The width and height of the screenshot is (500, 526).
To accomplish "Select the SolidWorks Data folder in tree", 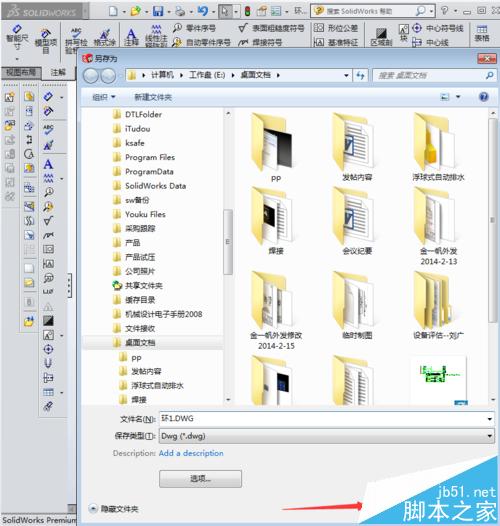I will (x=149, y=186).
